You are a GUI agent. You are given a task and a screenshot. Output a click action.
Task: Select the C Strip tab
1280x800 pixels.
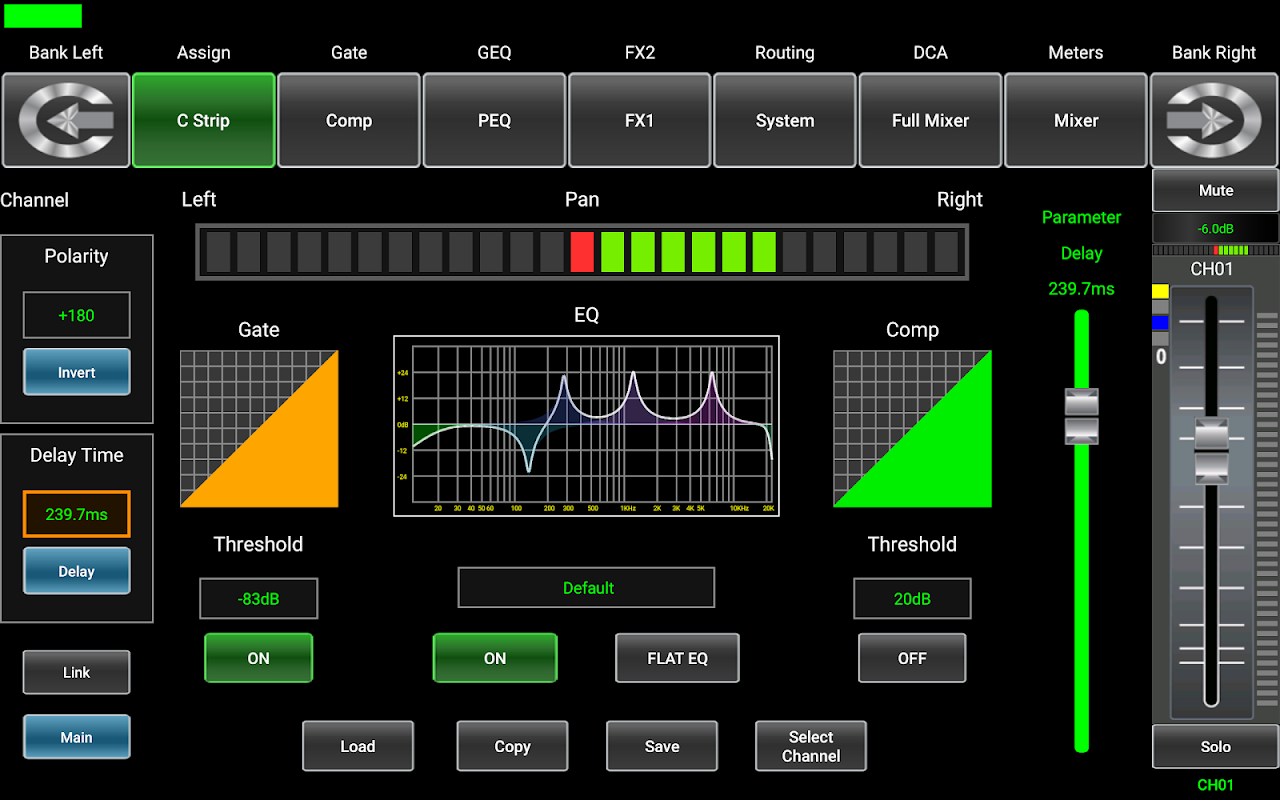tap(204, 120)
